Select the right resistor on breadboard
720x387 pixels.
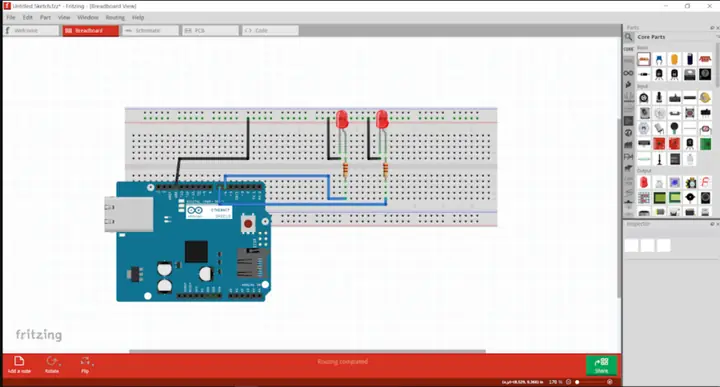click(x=385, y=169)
